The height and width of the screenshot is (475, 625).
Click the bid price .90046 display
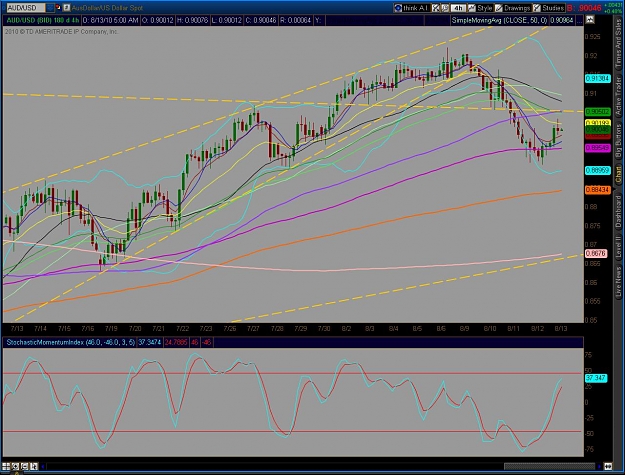click(x=584, y=8)
